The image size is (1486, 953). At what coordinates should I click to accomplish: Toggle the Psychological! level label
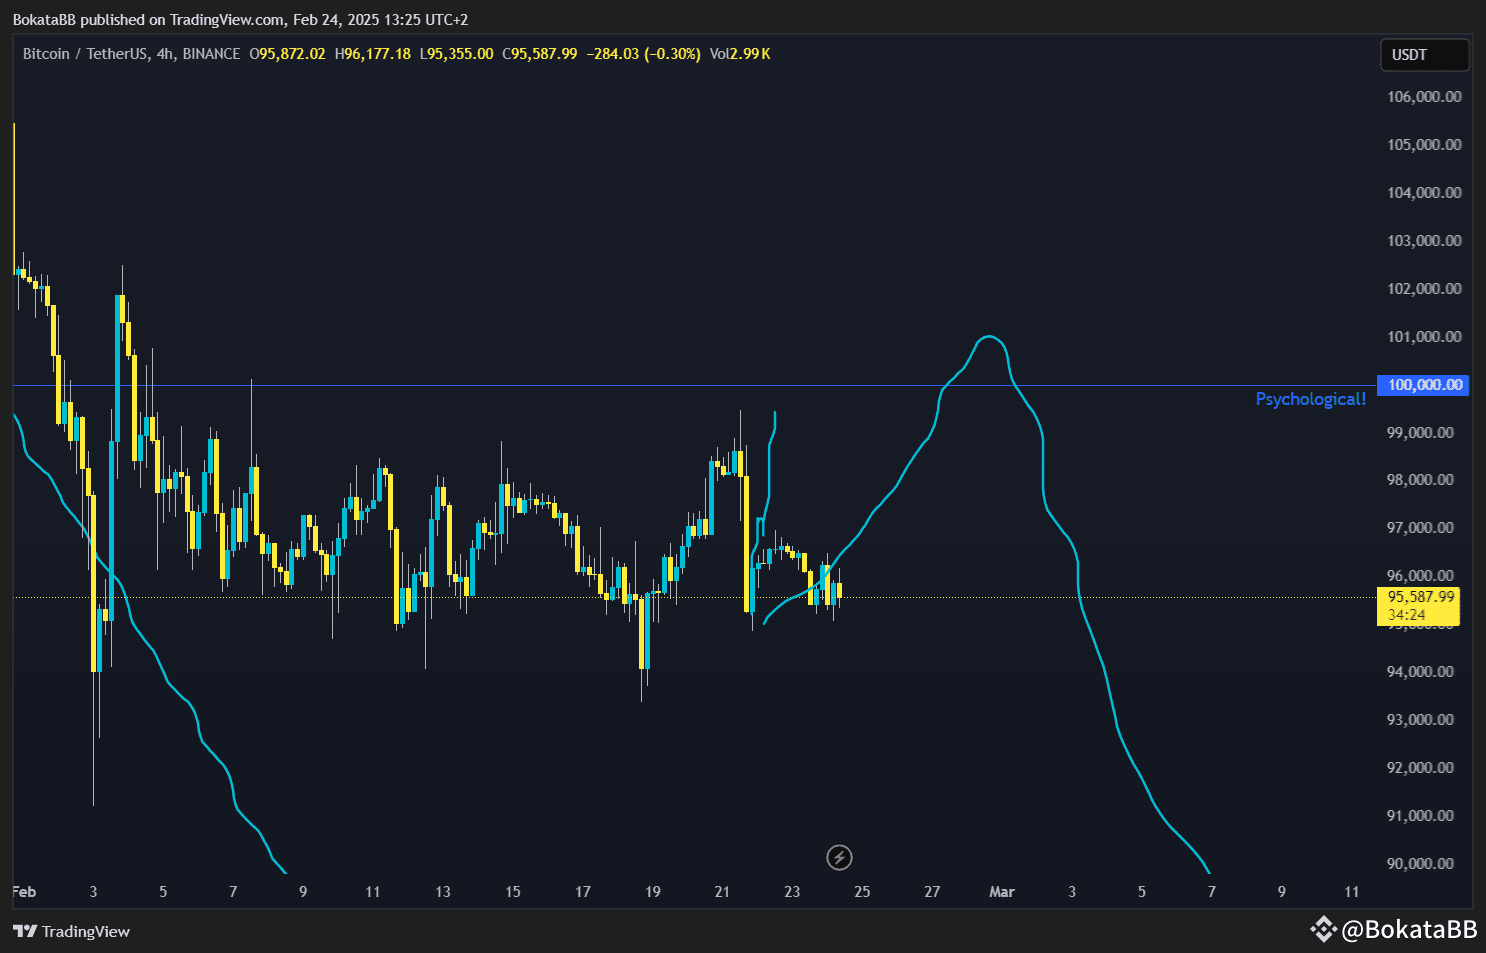(1310, 399)
